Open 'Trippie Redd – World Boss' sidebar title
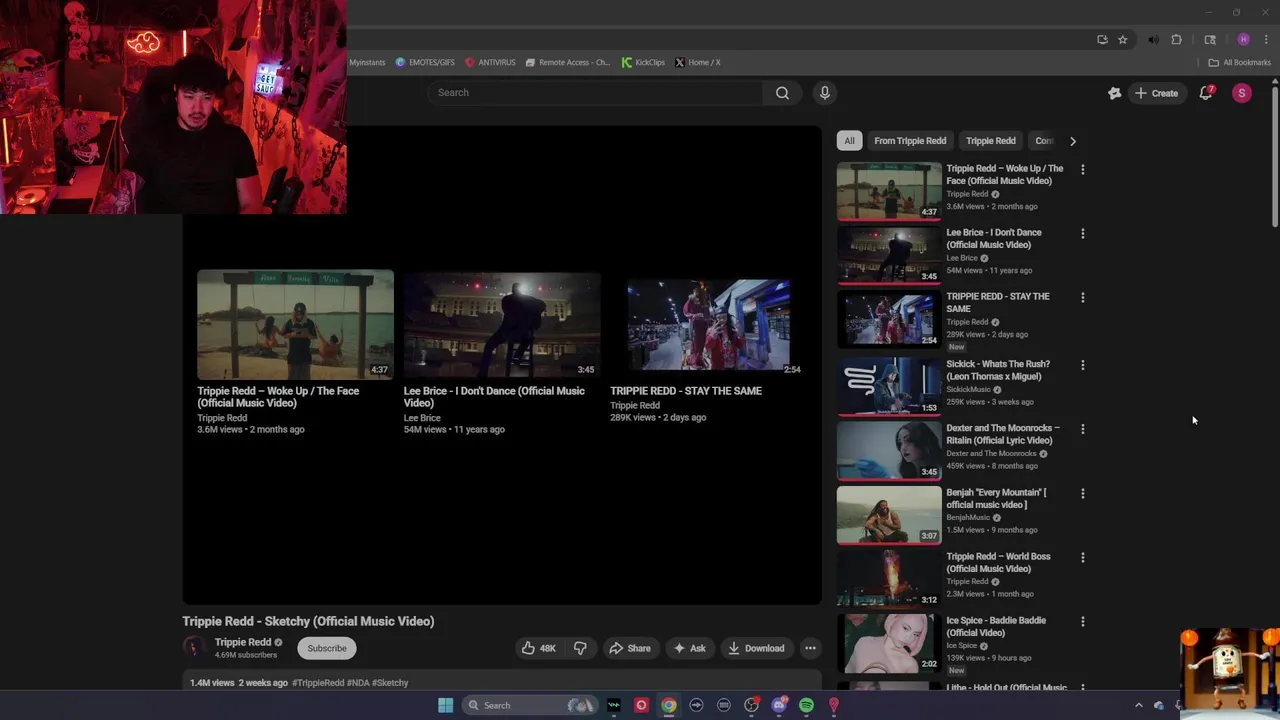 click(x=998, y=563)
